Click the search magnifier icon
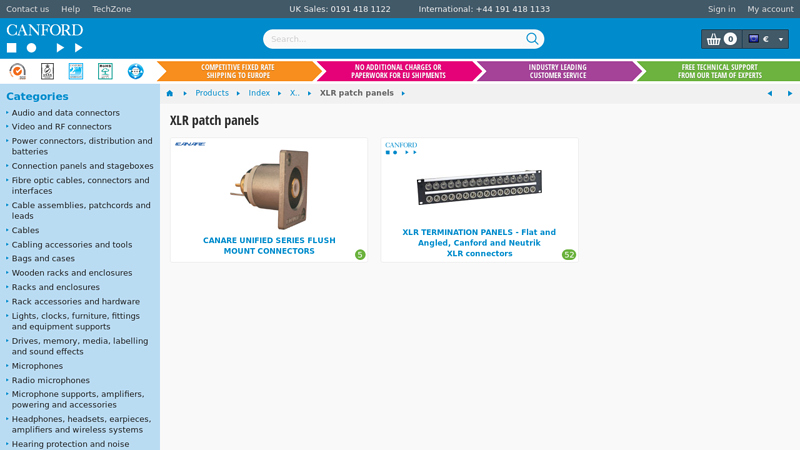The height and width of the screenshot is (450, 800). pyautogui.click(x=532, y=39)
